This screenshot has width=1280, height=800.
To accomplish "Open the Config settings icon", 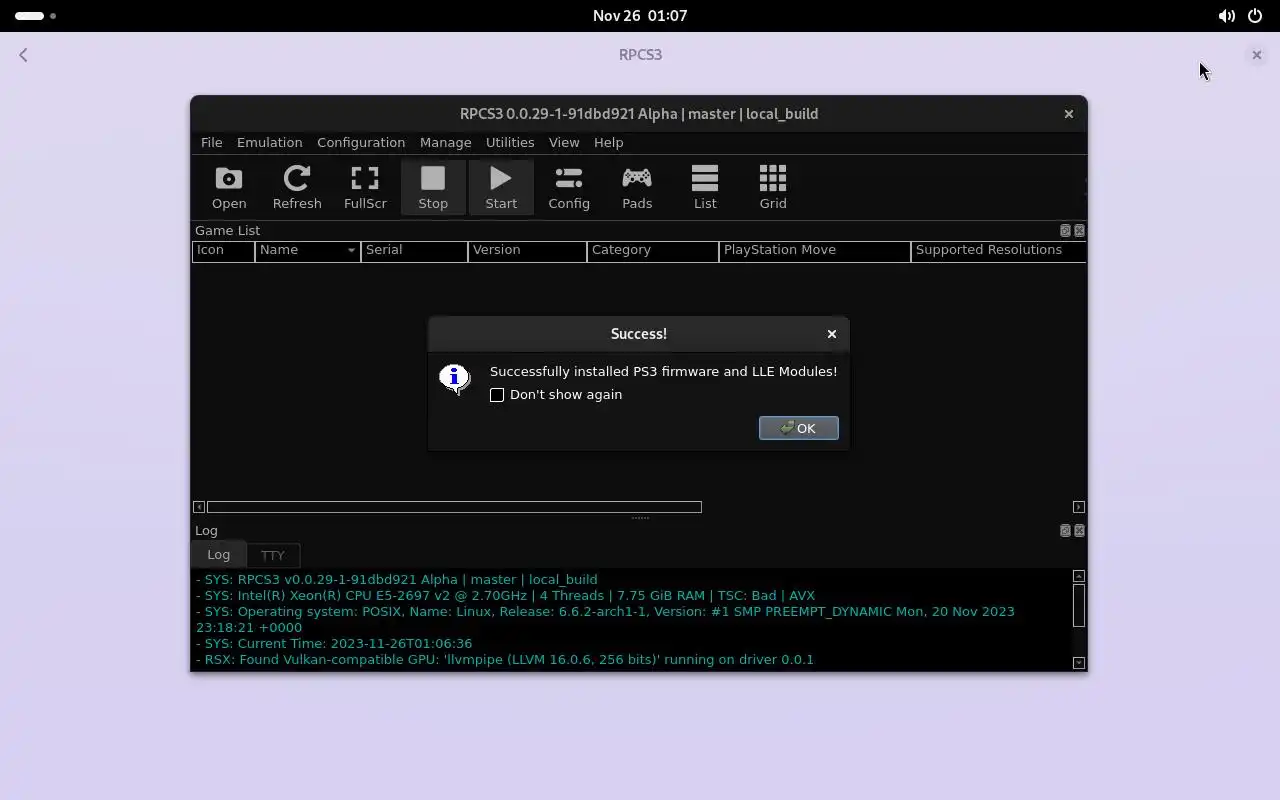I will point(569,188).
